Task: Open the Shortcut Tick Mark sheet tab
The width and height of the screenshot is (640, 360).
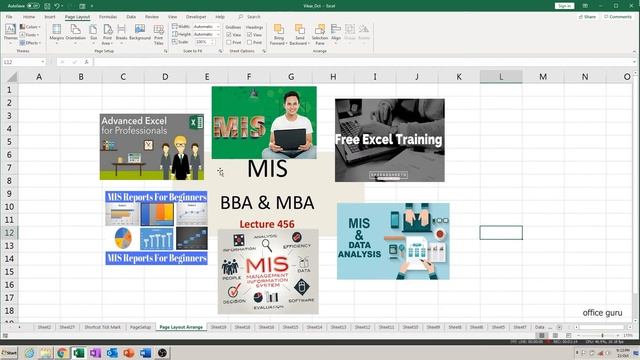Action: click(102, 327)
